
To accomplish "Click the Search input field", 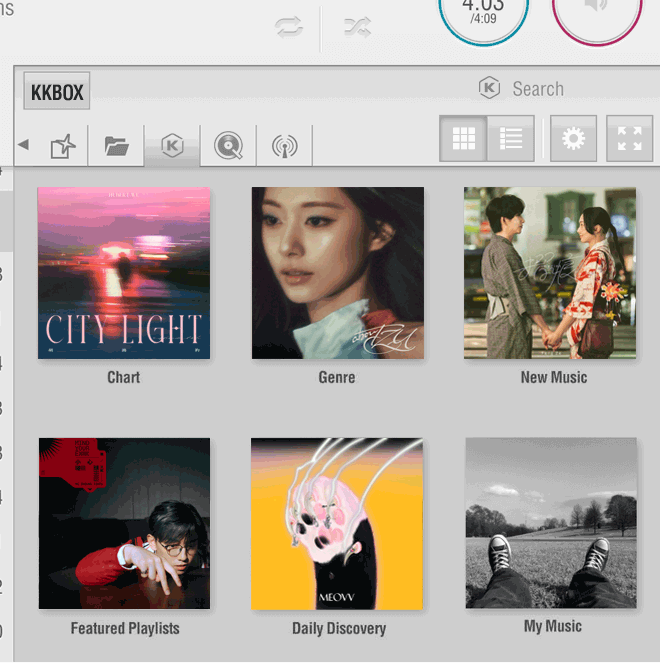I will click(x=560, y=89).
